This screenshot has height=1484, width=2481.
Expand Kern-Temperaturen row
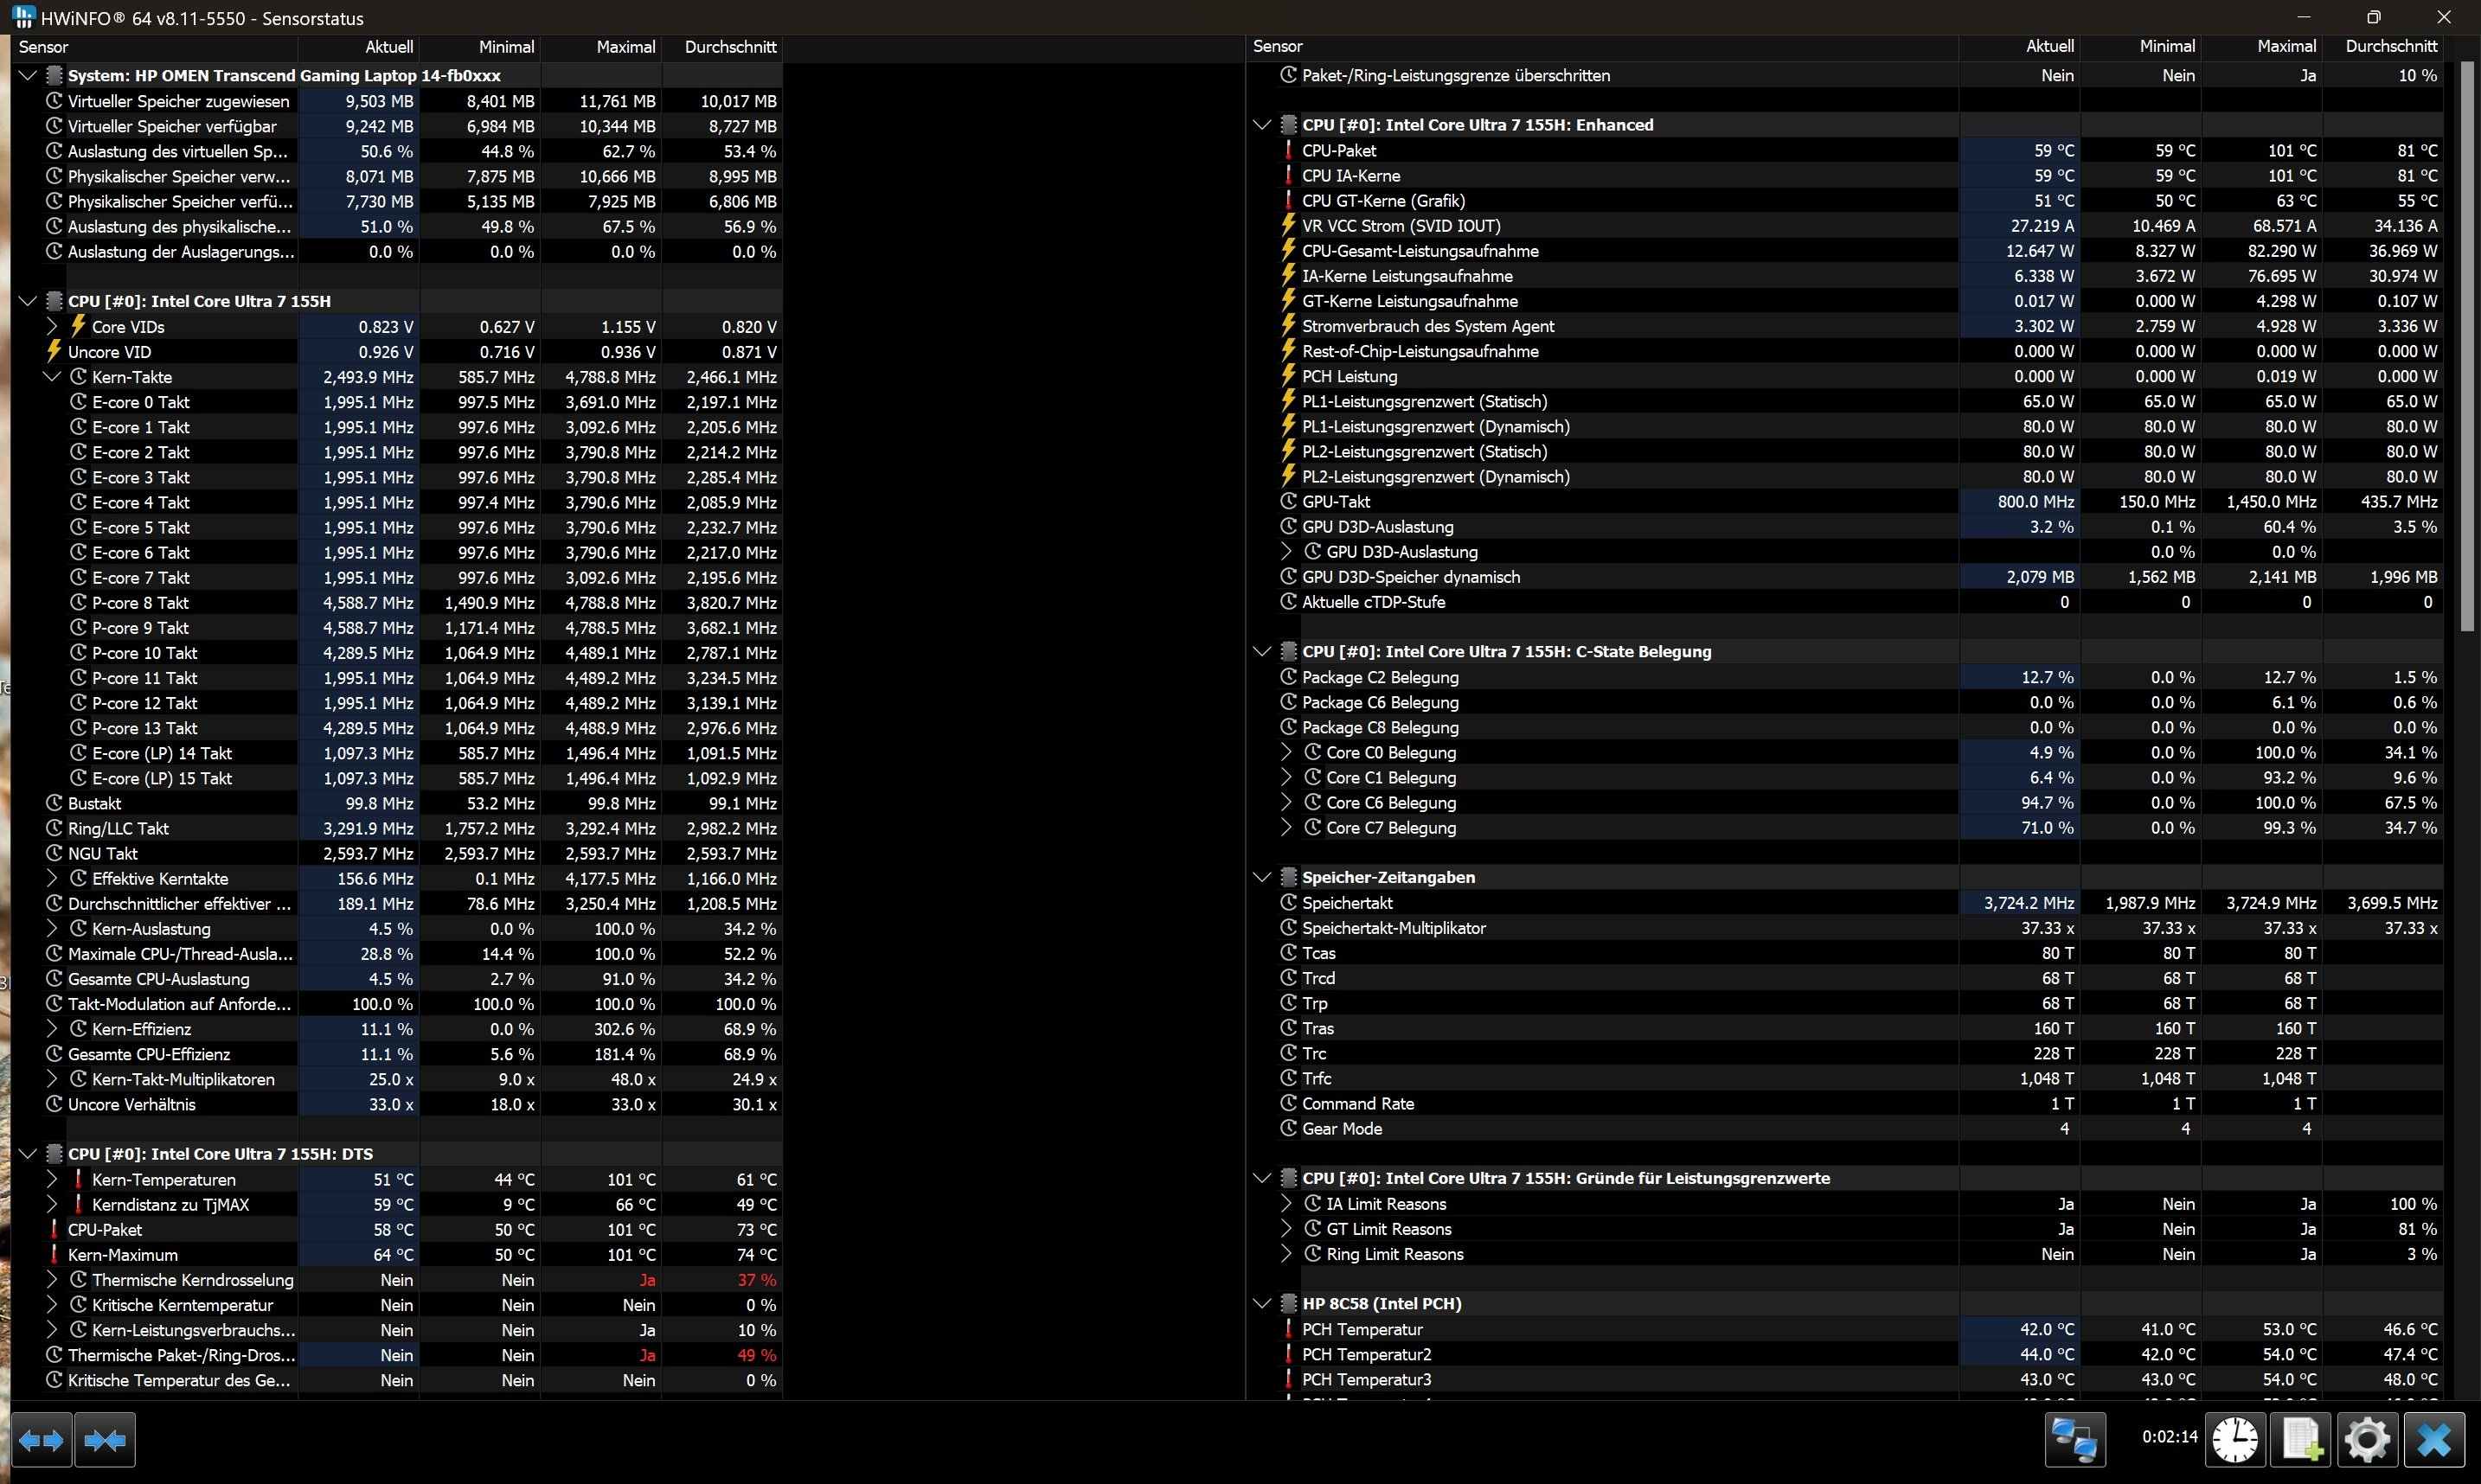coord(52,1179)
